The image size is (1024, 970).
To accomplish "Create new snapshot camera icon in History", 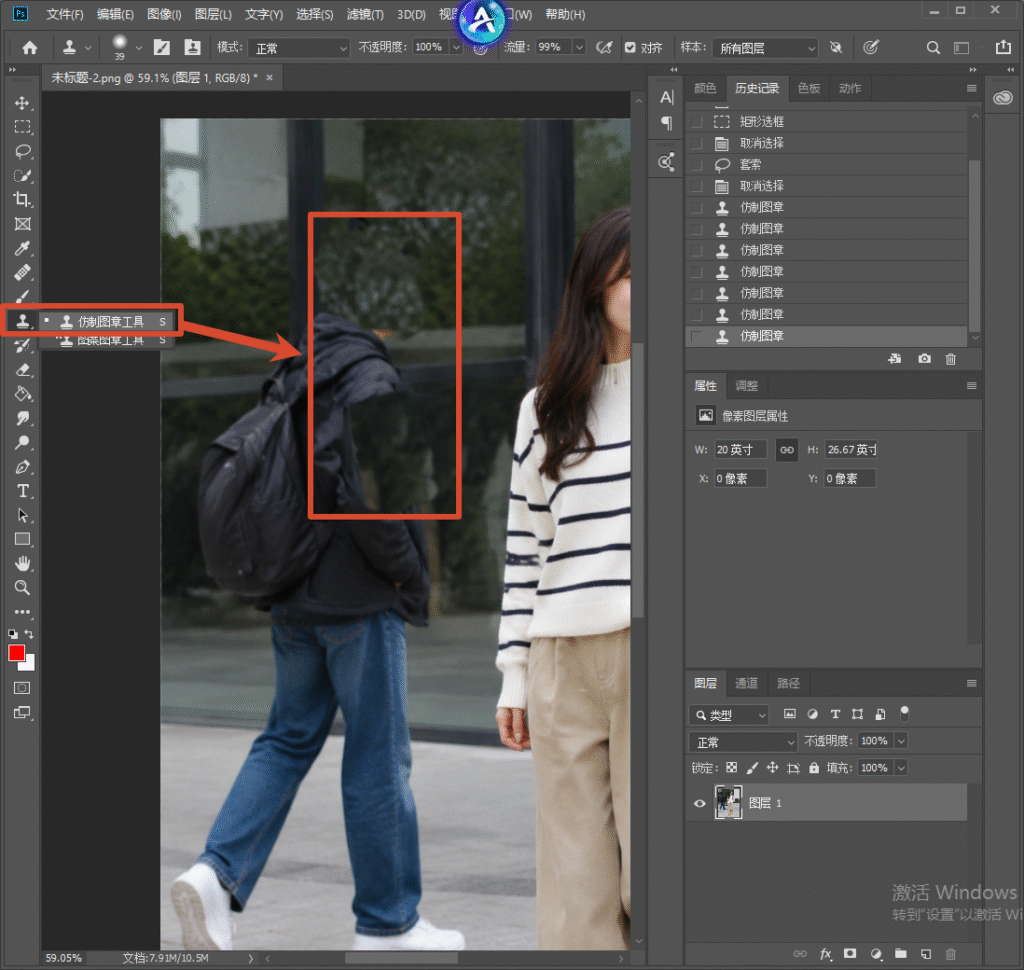I will click(924, 359).
